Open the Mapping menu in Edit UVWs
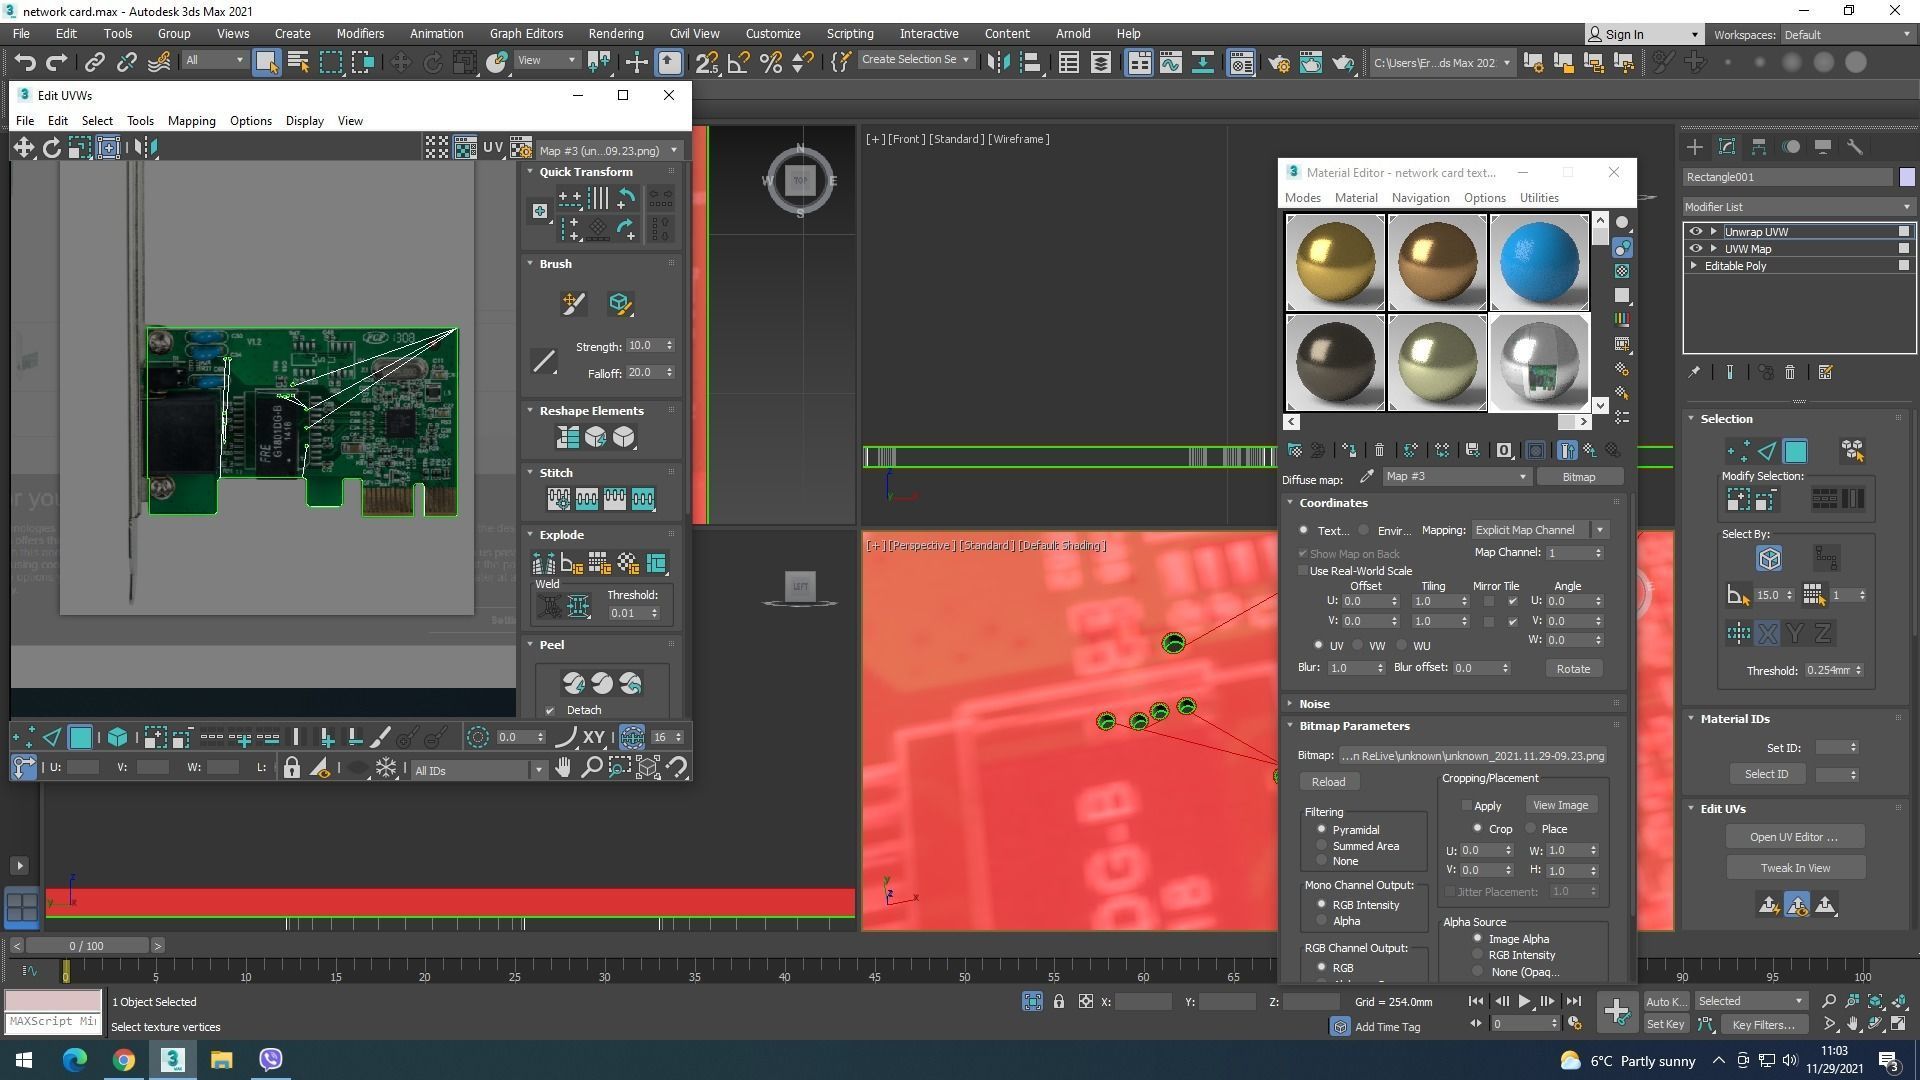The width and height of the screenshot is (1920, 1080). pyautogui.click(x=191, y=121)
